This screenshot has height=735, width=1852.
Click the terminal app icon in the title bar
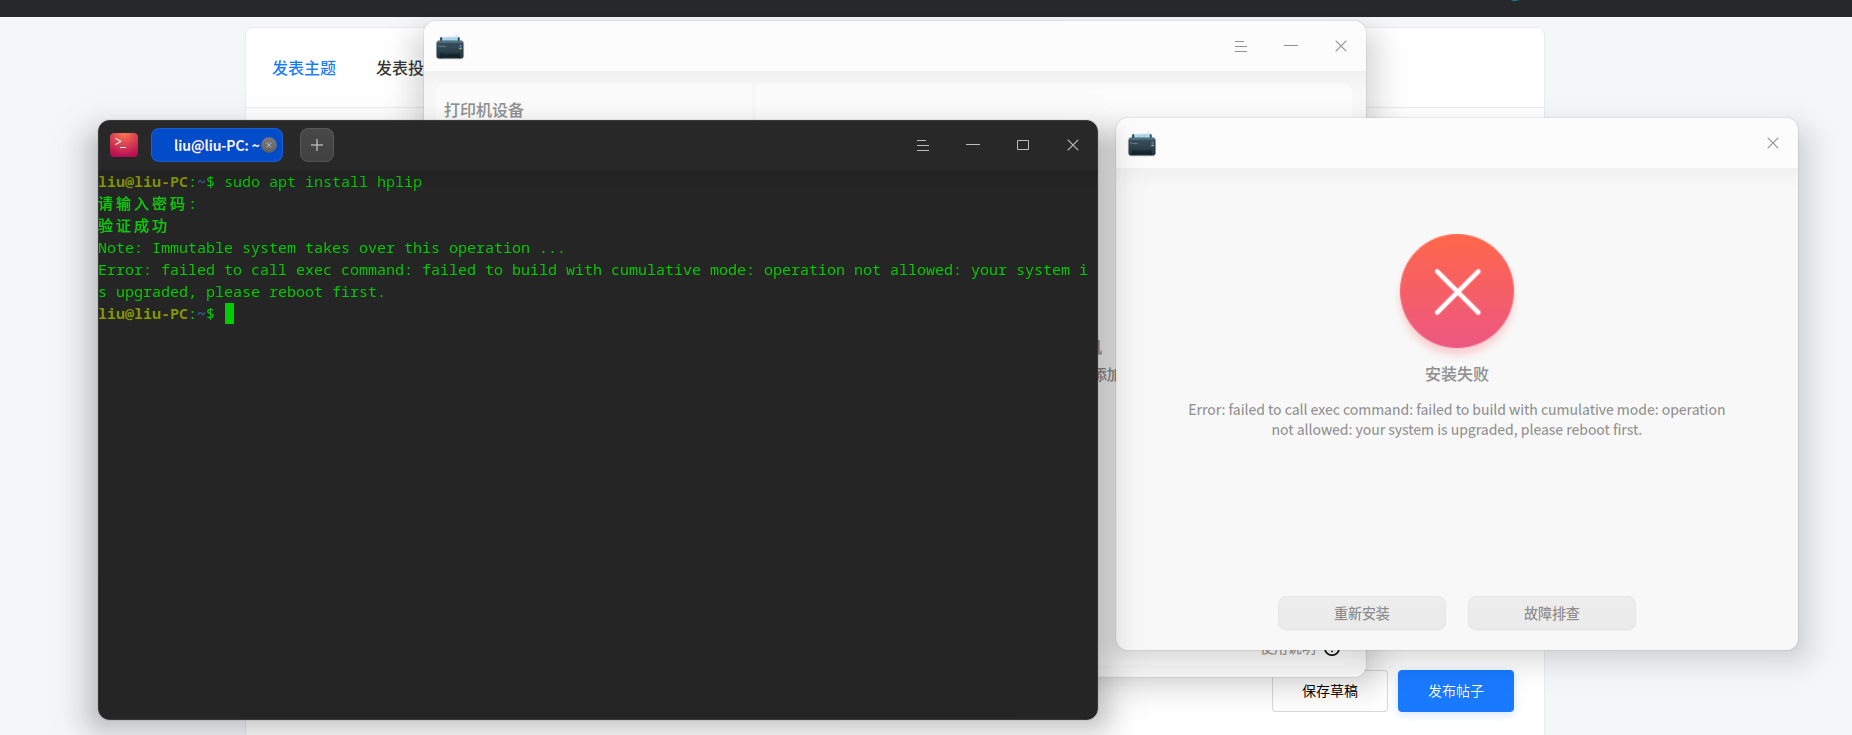tap(124, 145)
